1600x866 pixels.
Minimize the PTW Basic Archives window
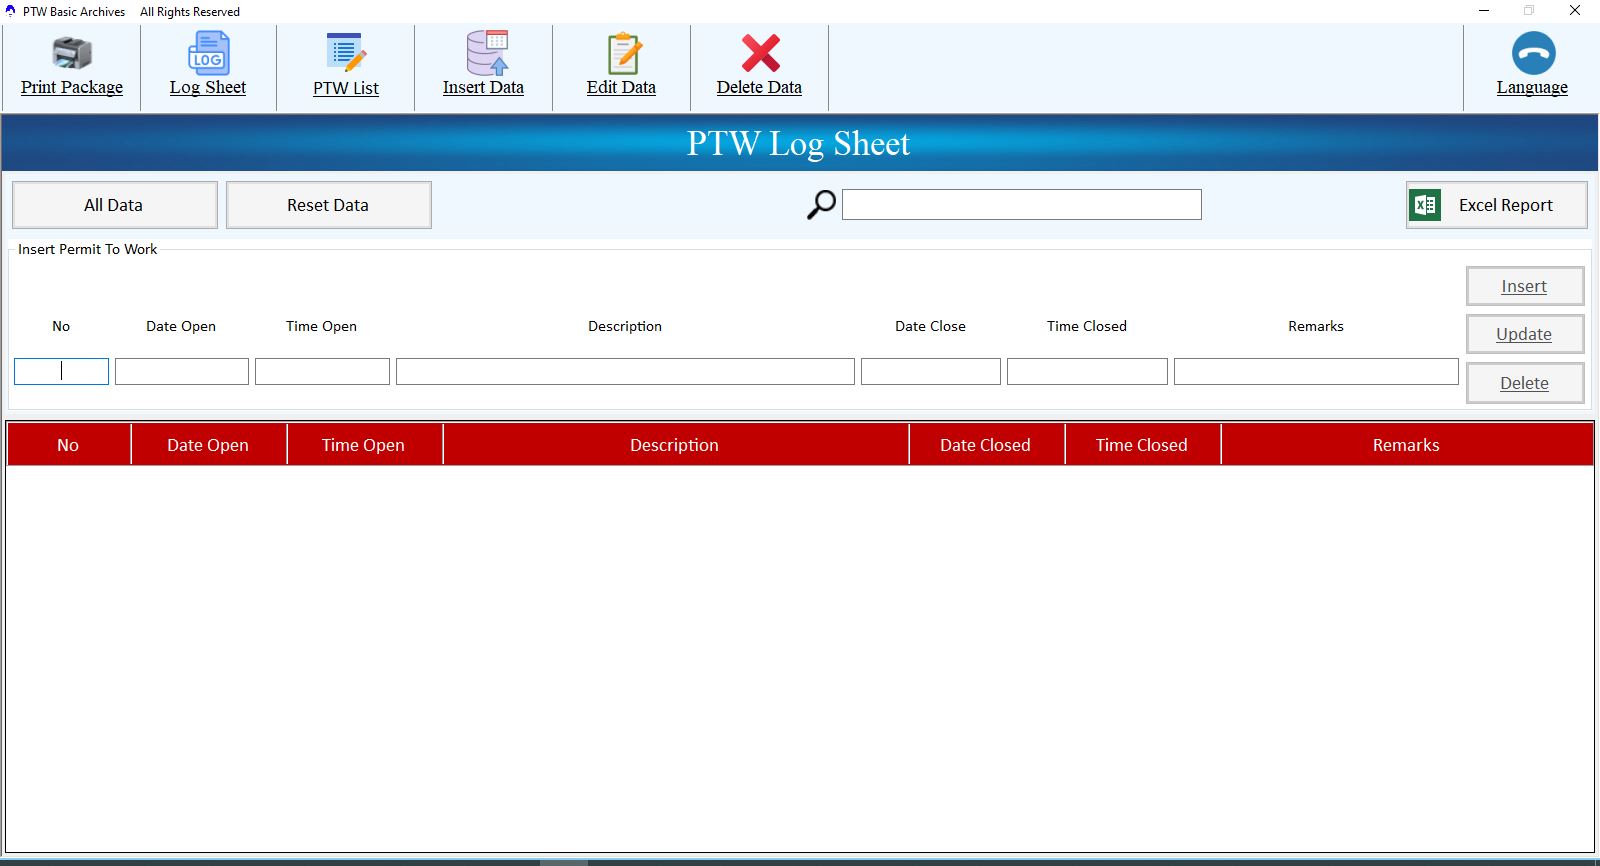coord(1484,11)
